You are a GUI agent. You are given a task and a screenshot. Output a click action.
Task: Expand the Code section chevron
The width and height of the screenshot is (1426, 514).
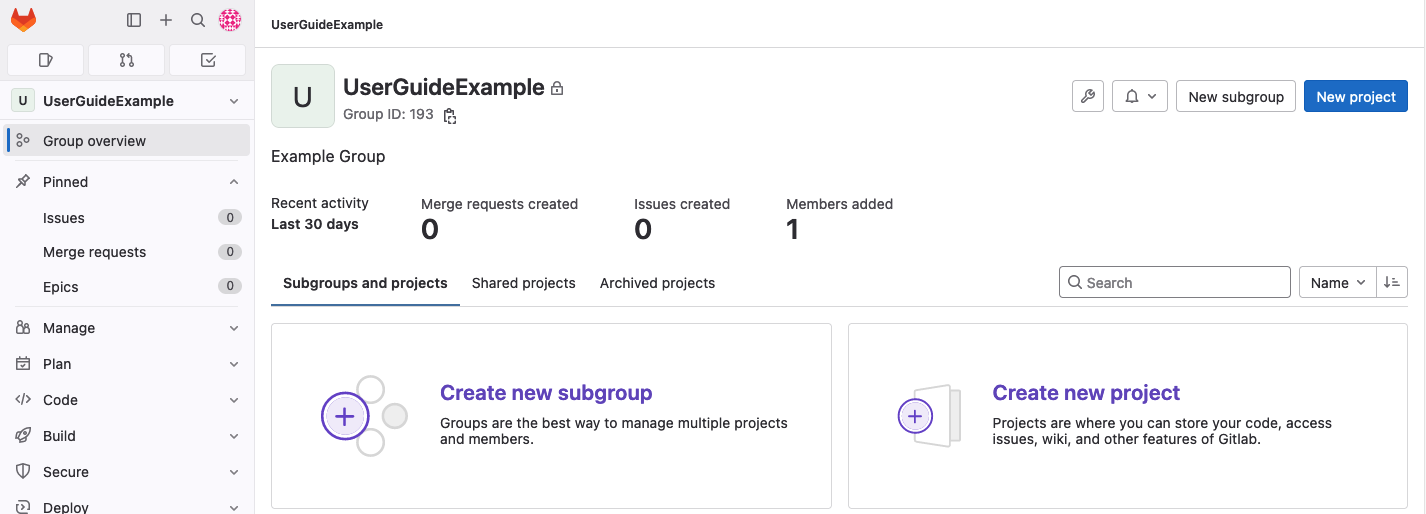click(234, 400)
